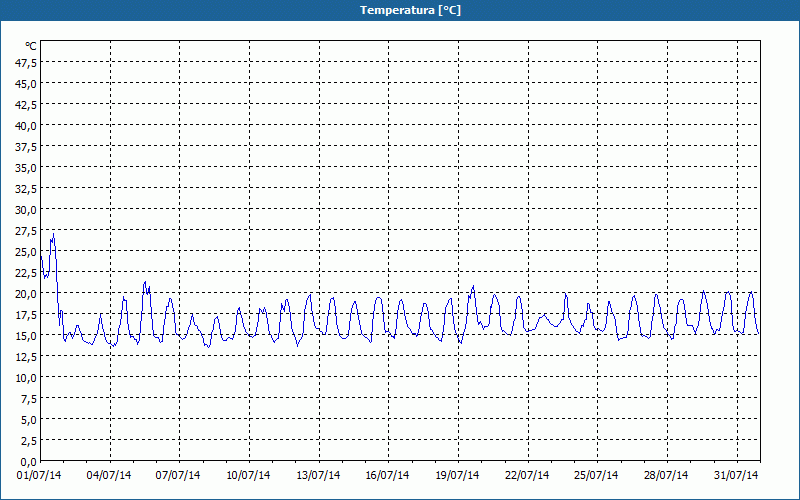Select the 40,0 y-axis value

26,126
